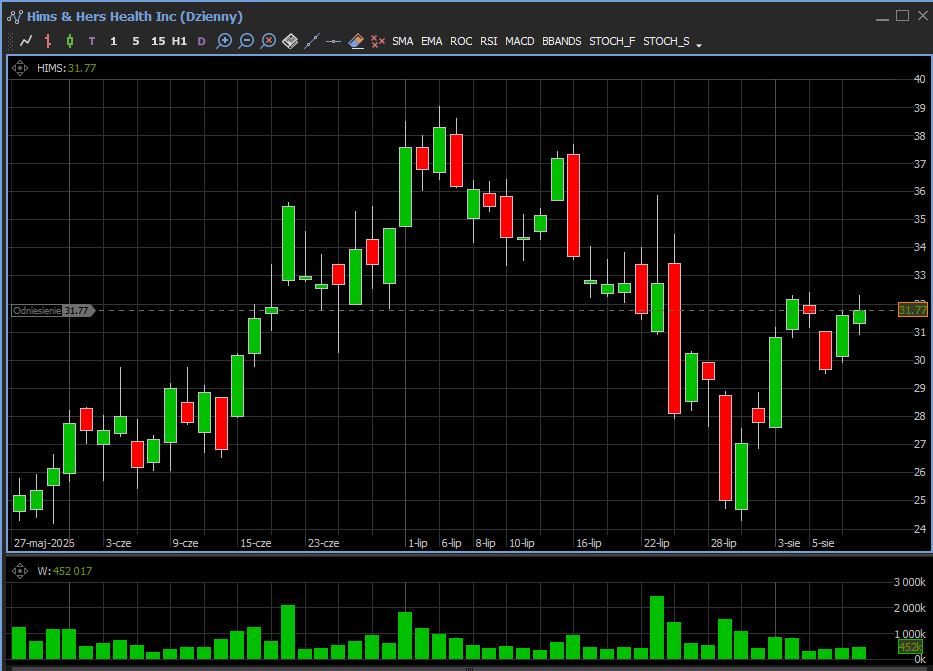This screenshot has width=933, height=671.
Task: Add the BBANDS indicator
Action: click(562, 41)
